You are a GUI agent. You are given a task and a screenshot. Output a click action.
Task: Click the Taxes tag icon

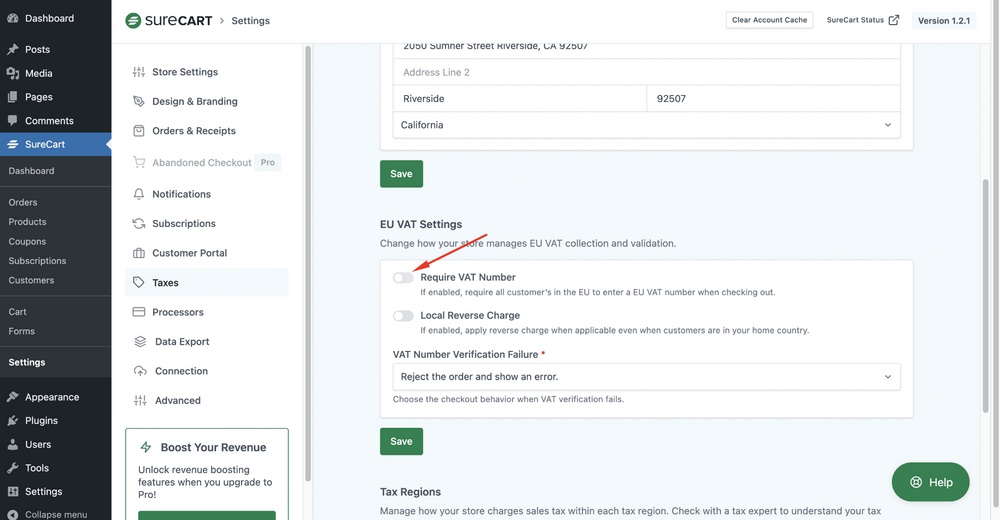click(138, 283)
